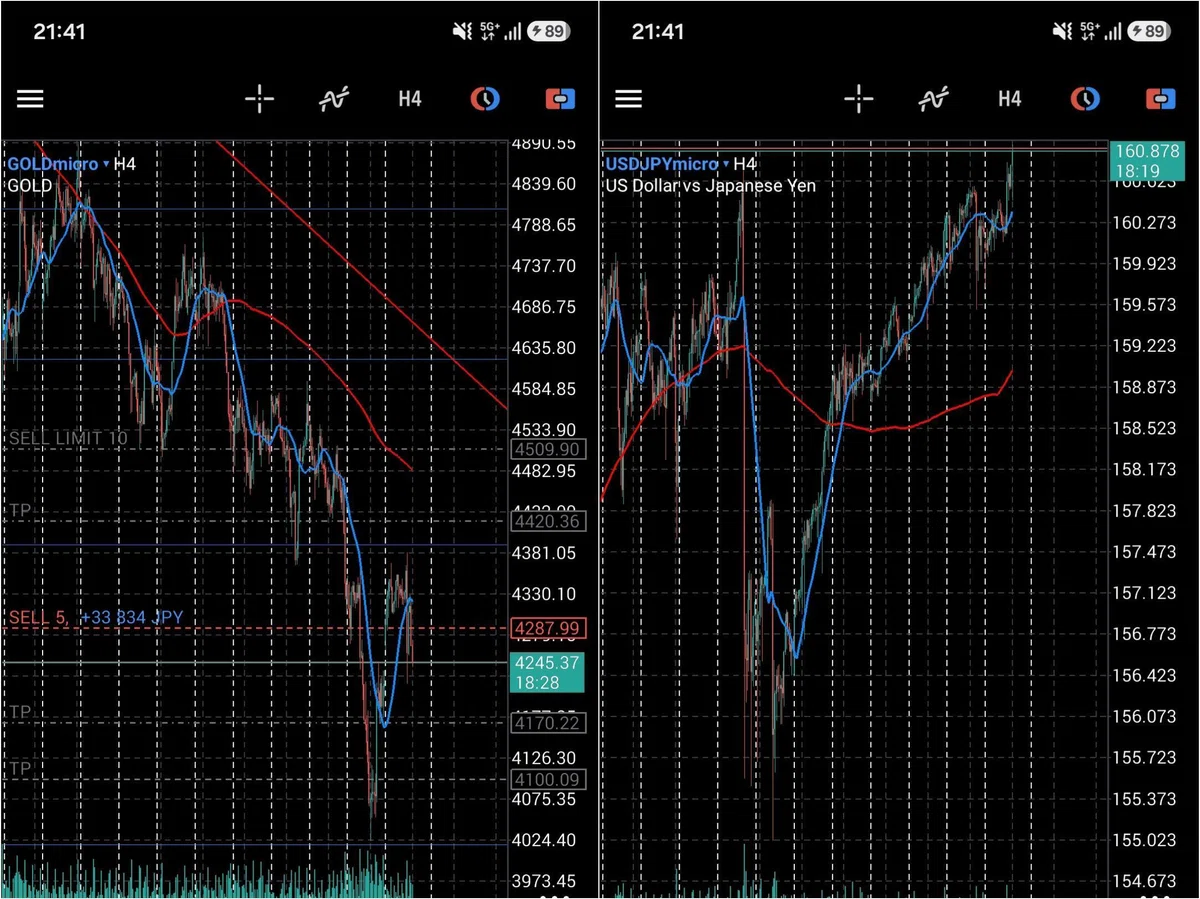Screen dimensions: 1200x899
Task: Open chart objects clock icon on USDJPY screen
Action: point(1085,99)
